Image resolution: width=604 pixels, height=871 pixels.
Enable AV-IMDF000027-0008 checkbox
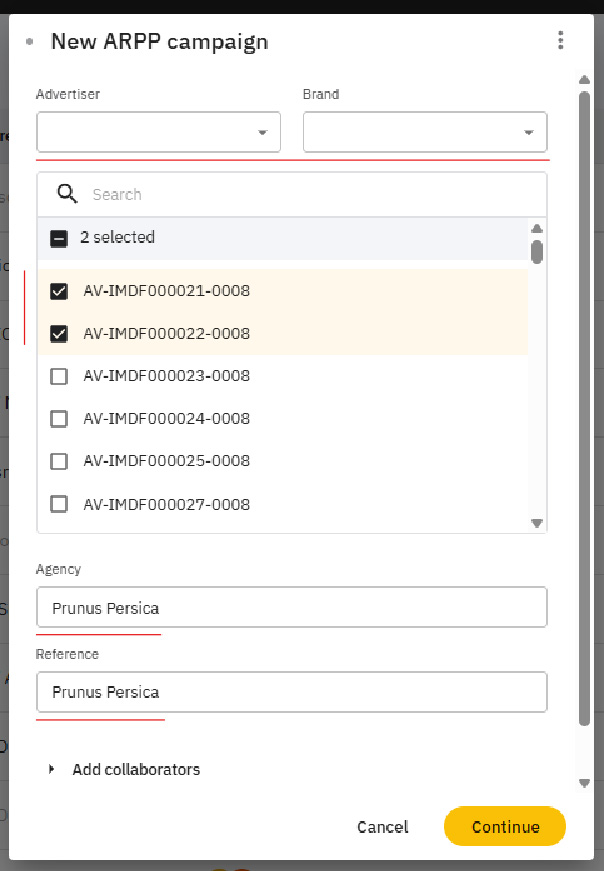pos(59,504)
